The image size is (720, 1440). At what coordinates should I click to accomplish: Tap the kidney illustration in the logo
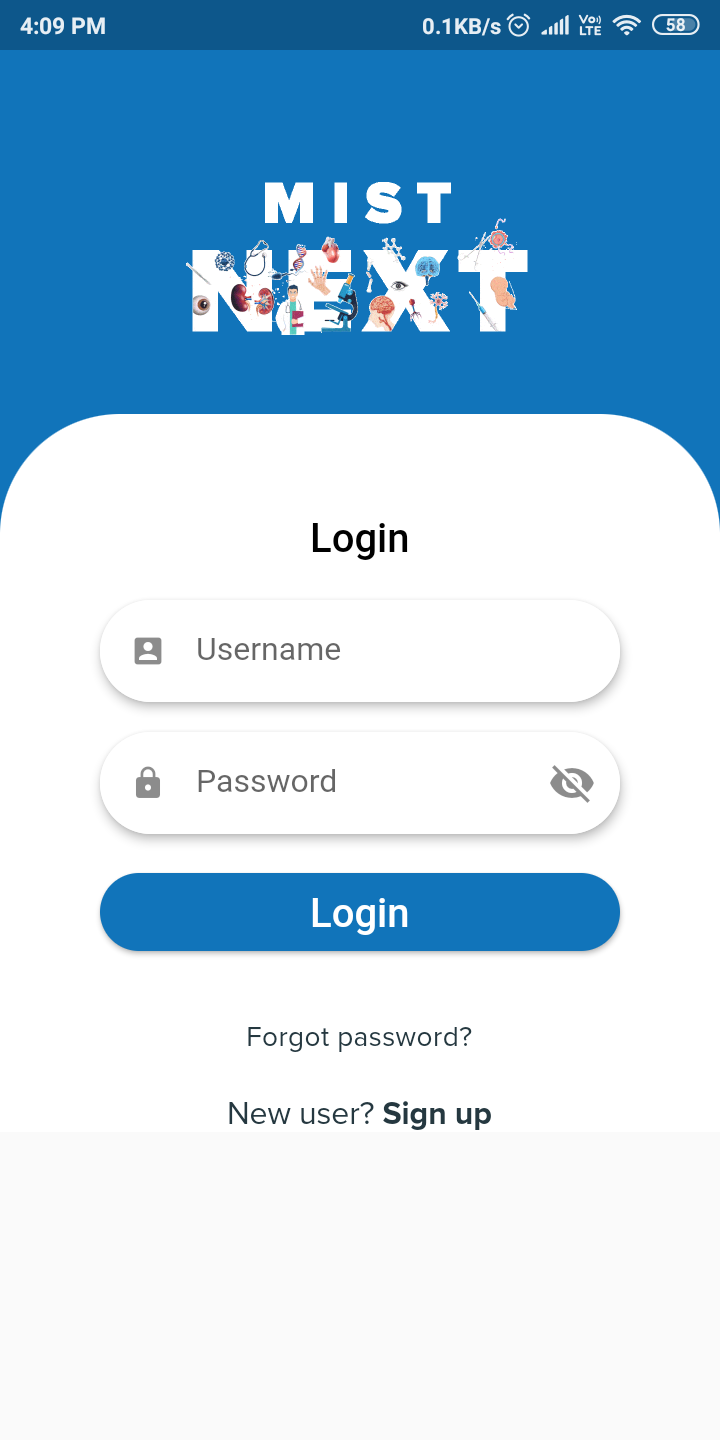[x=240, y=296]
